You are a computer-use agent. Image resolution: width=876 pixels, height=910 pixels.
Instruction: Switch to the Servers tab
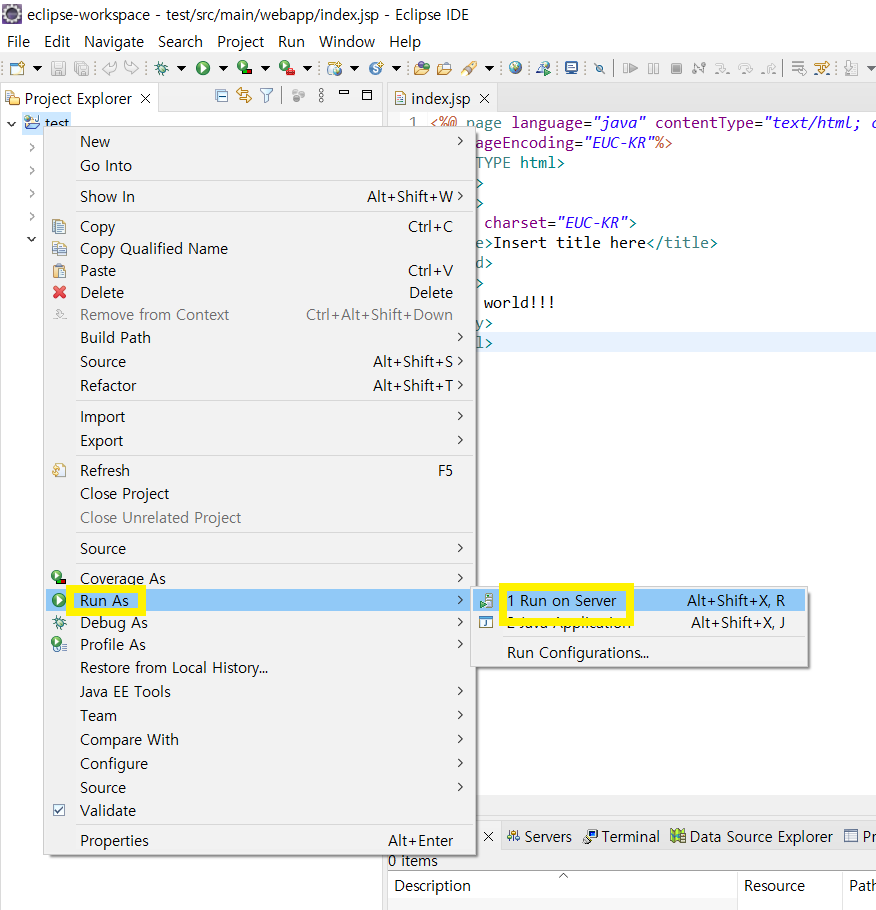(x=539, y=837)
